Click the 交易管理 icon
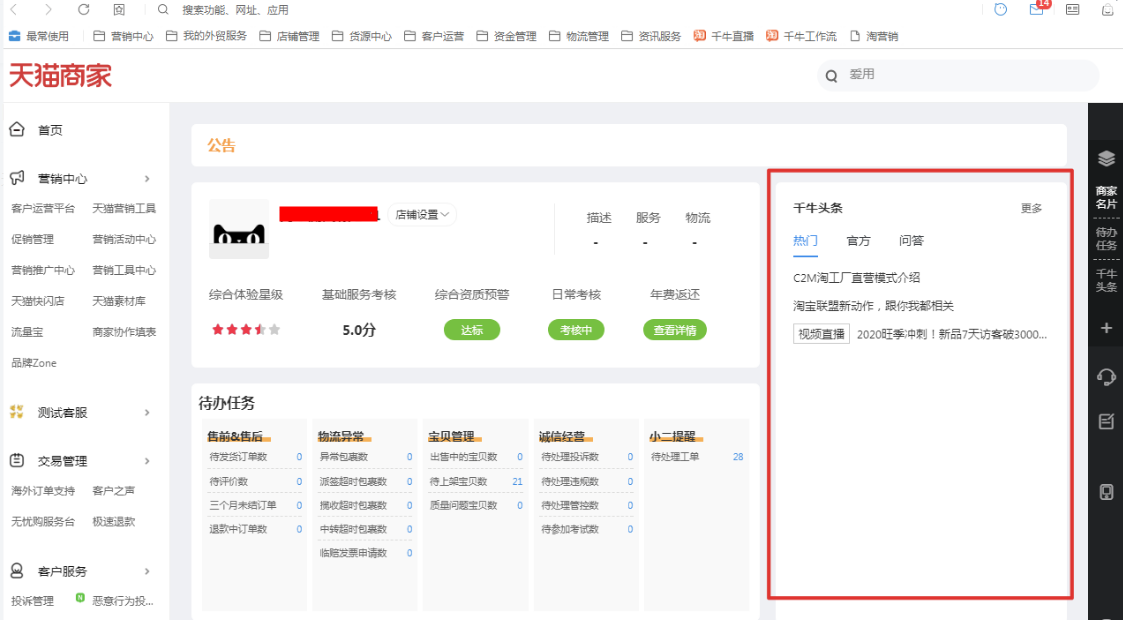This screenshot has height=620, width=1123. [16, 460]
